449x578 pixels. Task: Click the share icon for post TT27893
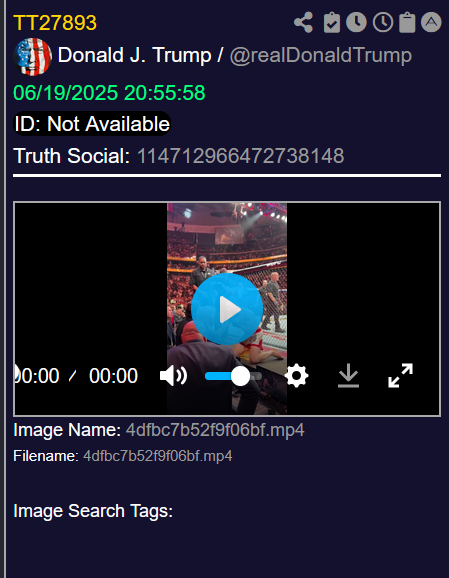[x=304, y=22]
